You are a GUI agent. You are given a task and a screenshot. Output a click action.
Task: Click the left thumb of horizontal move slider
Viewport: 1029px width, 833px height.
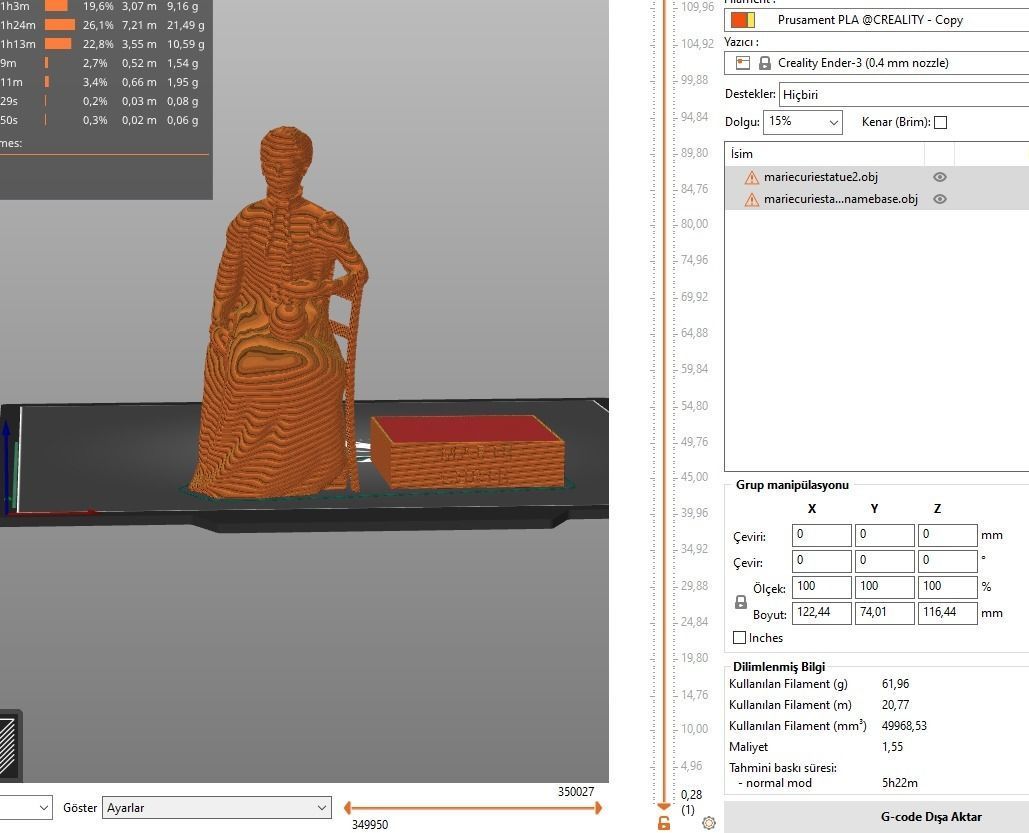pos(348,808)
